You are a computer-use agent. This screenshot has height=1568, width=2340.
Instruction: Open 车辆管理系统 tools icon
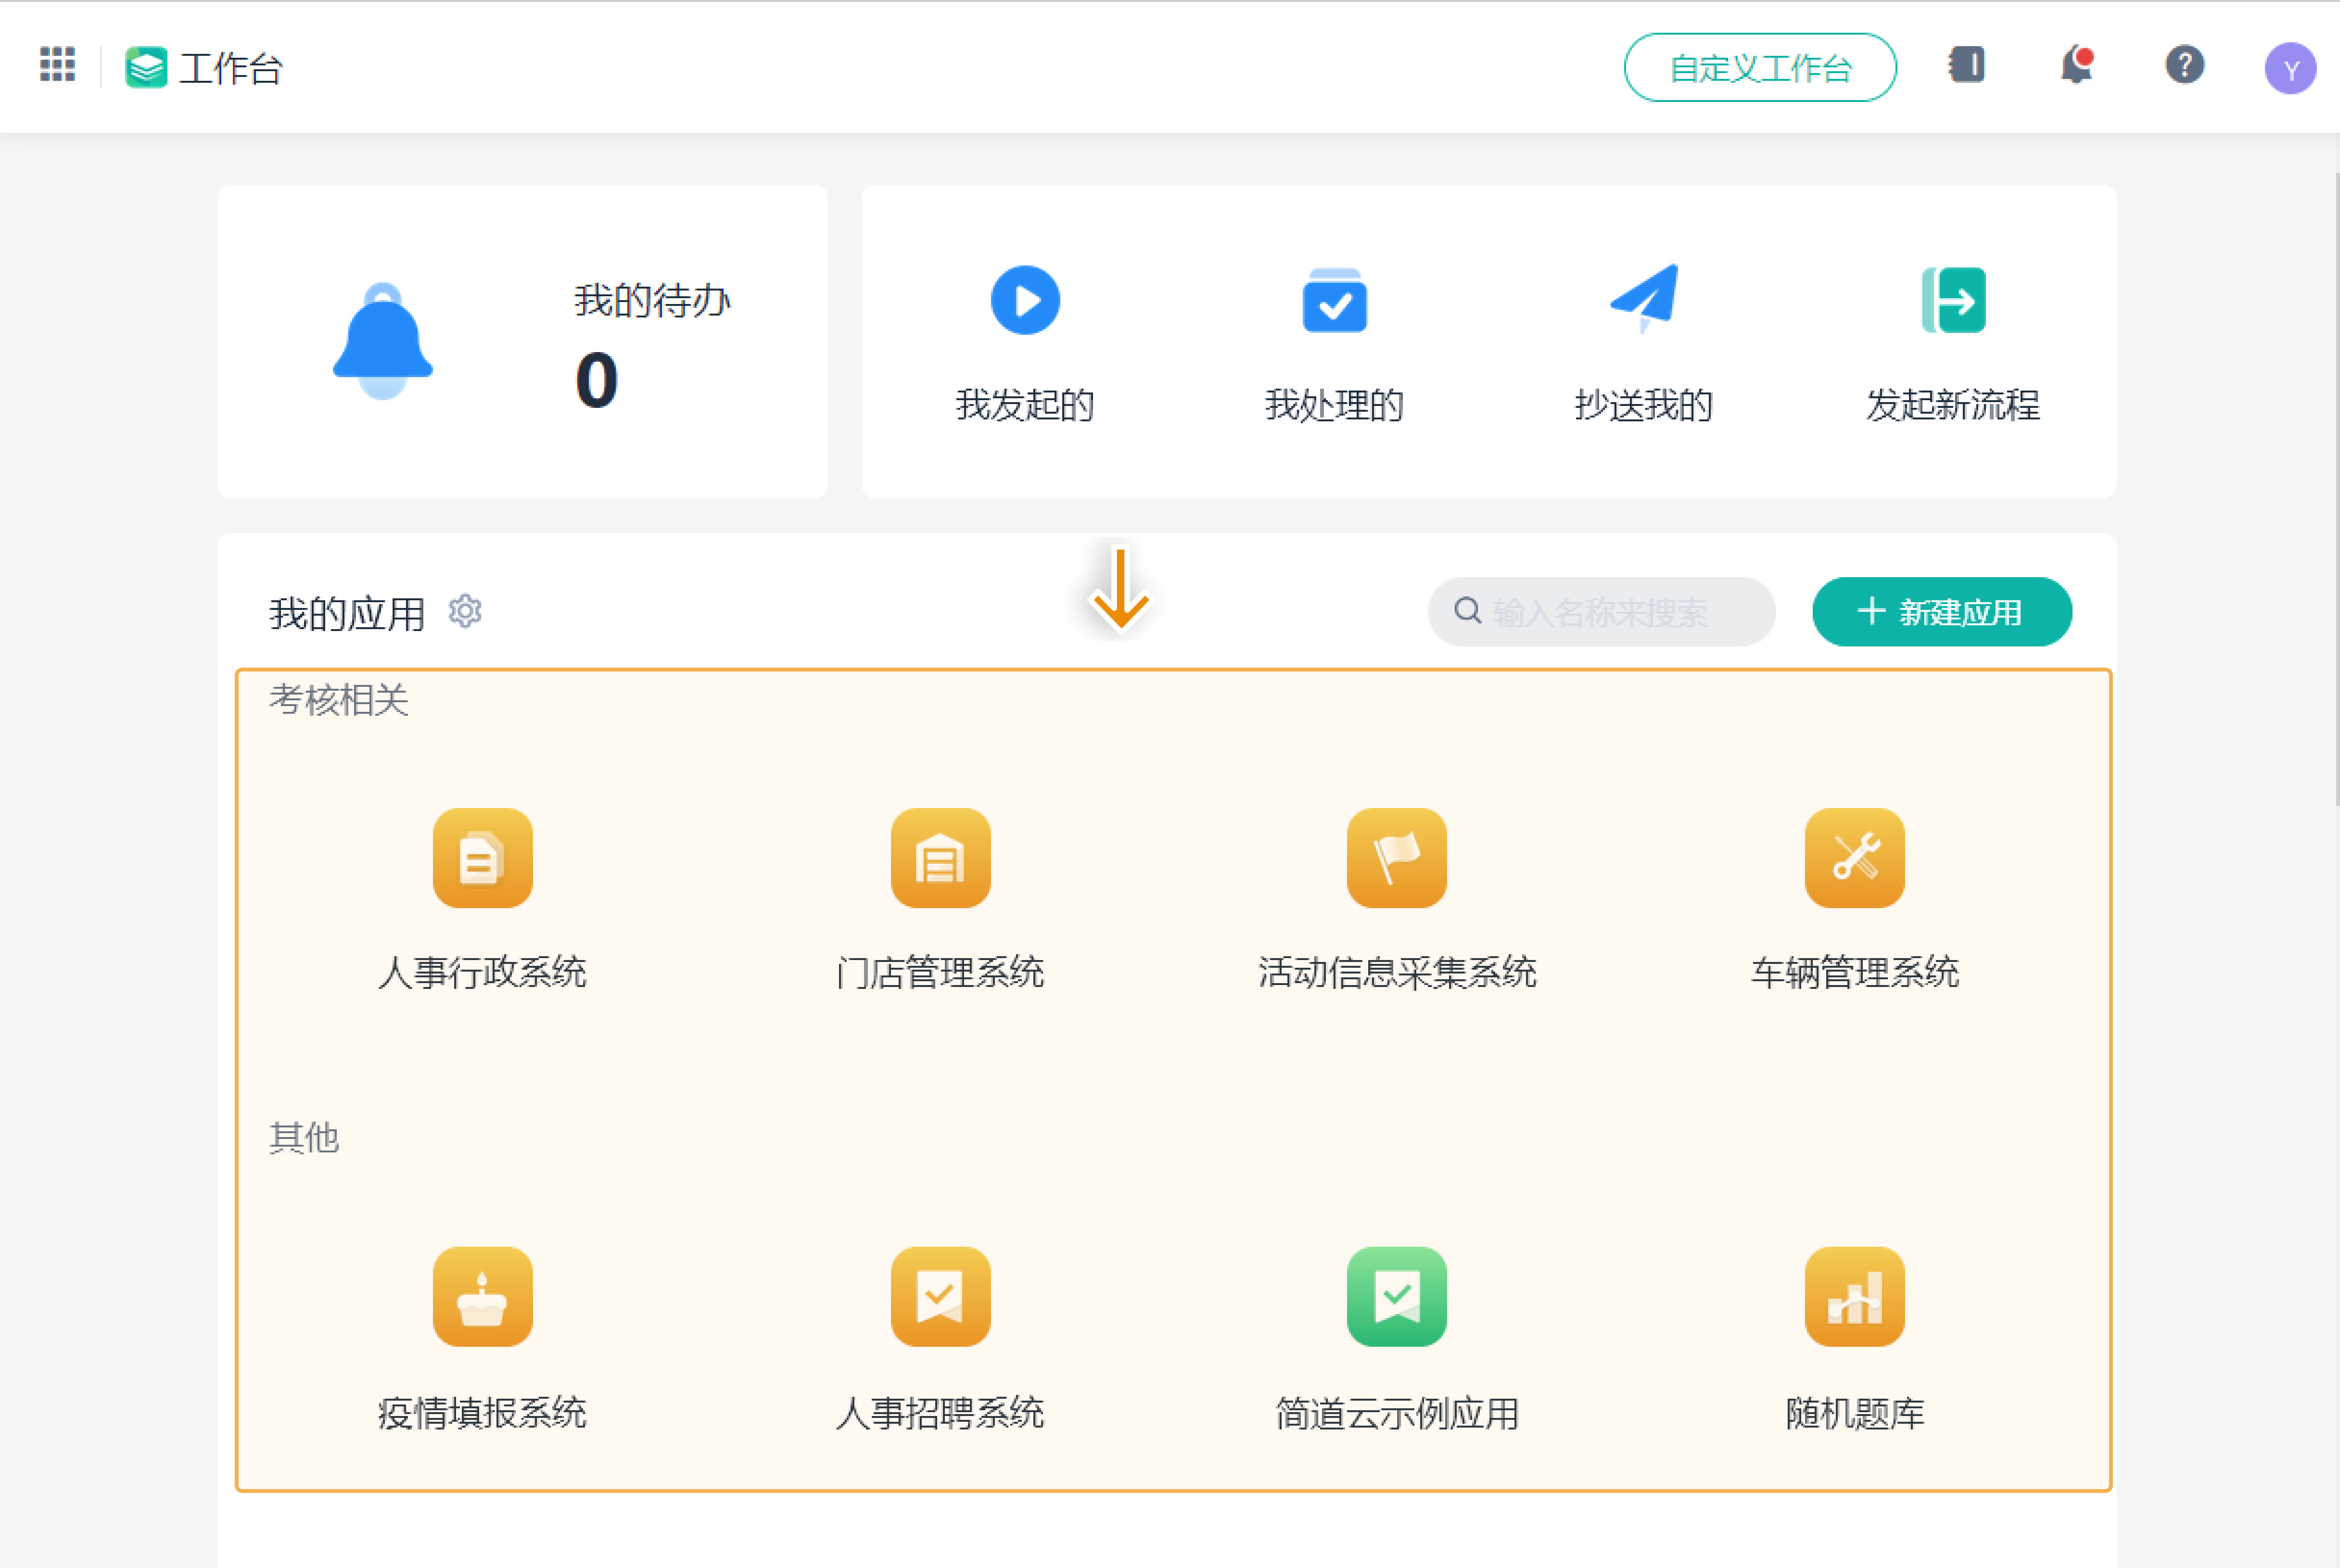1853,858
